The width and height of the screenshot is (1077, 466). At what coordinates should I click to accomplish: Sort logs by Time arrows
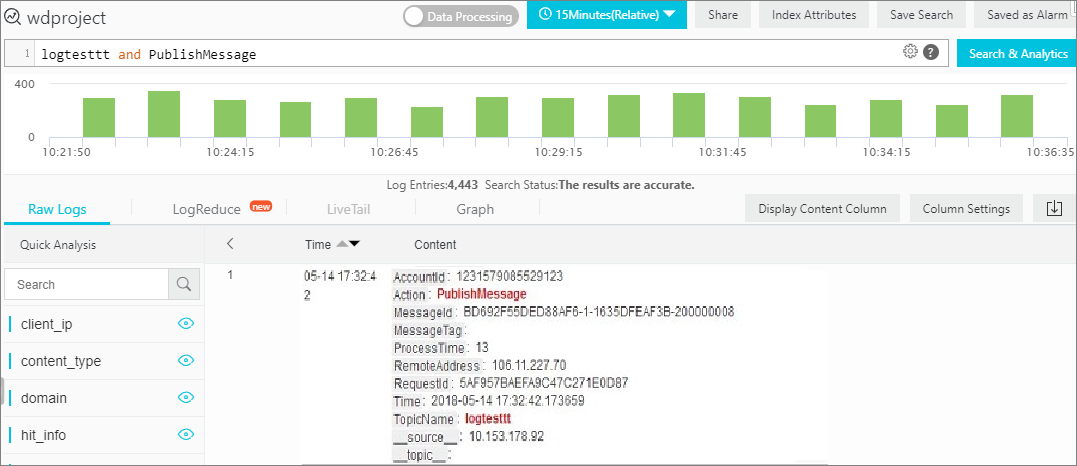(x=348, y=244)
